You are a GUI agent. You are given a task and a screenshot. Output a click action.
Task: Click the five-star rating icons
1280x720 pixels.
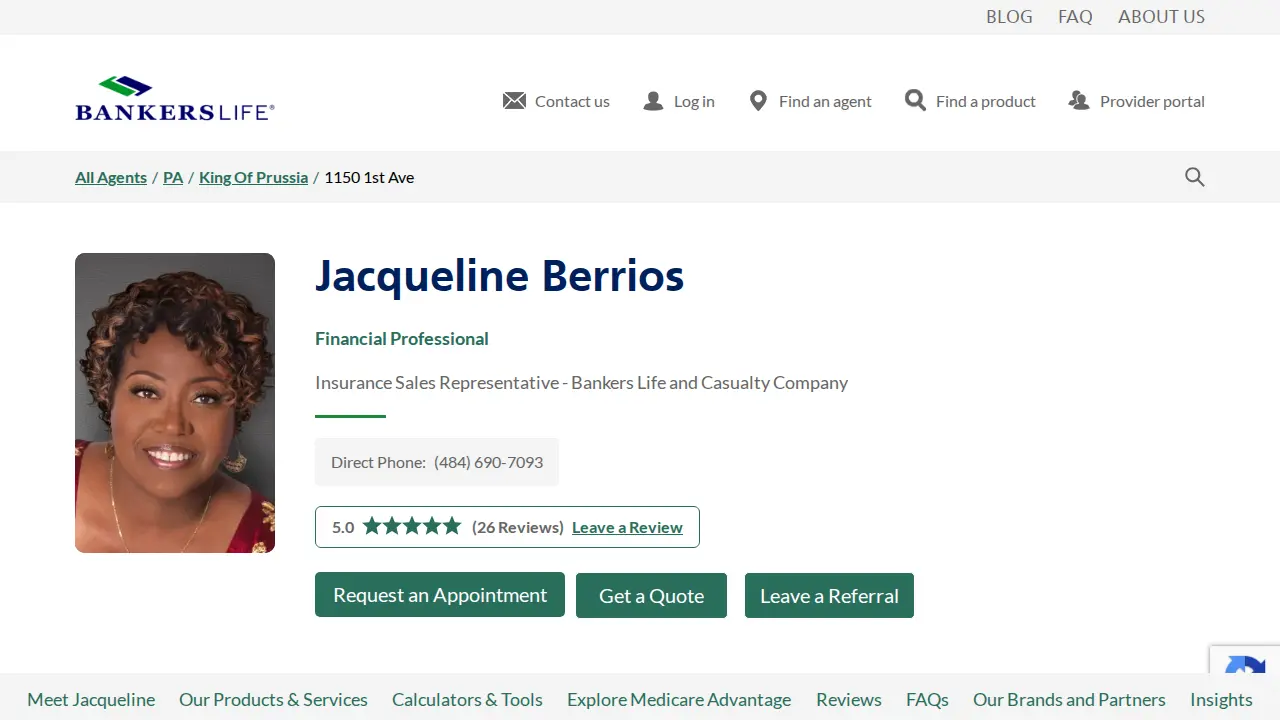pyautogui.click(x=412, y=526)
